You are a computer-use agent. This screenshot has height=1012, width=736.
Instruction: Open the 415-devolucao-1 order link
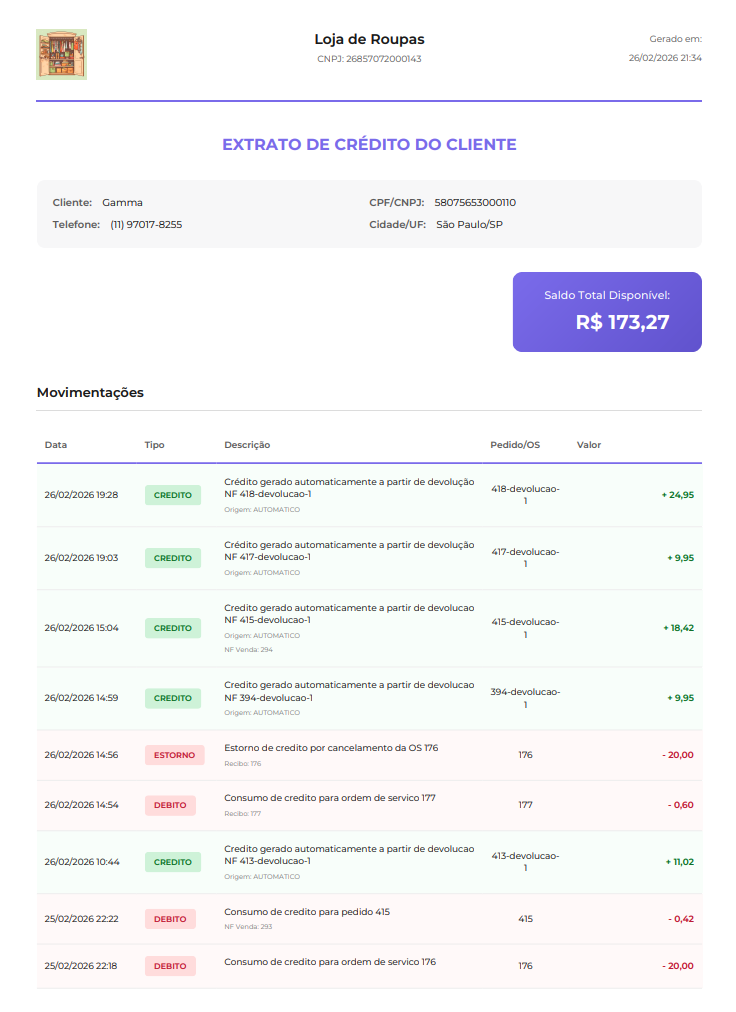[525, 628]
